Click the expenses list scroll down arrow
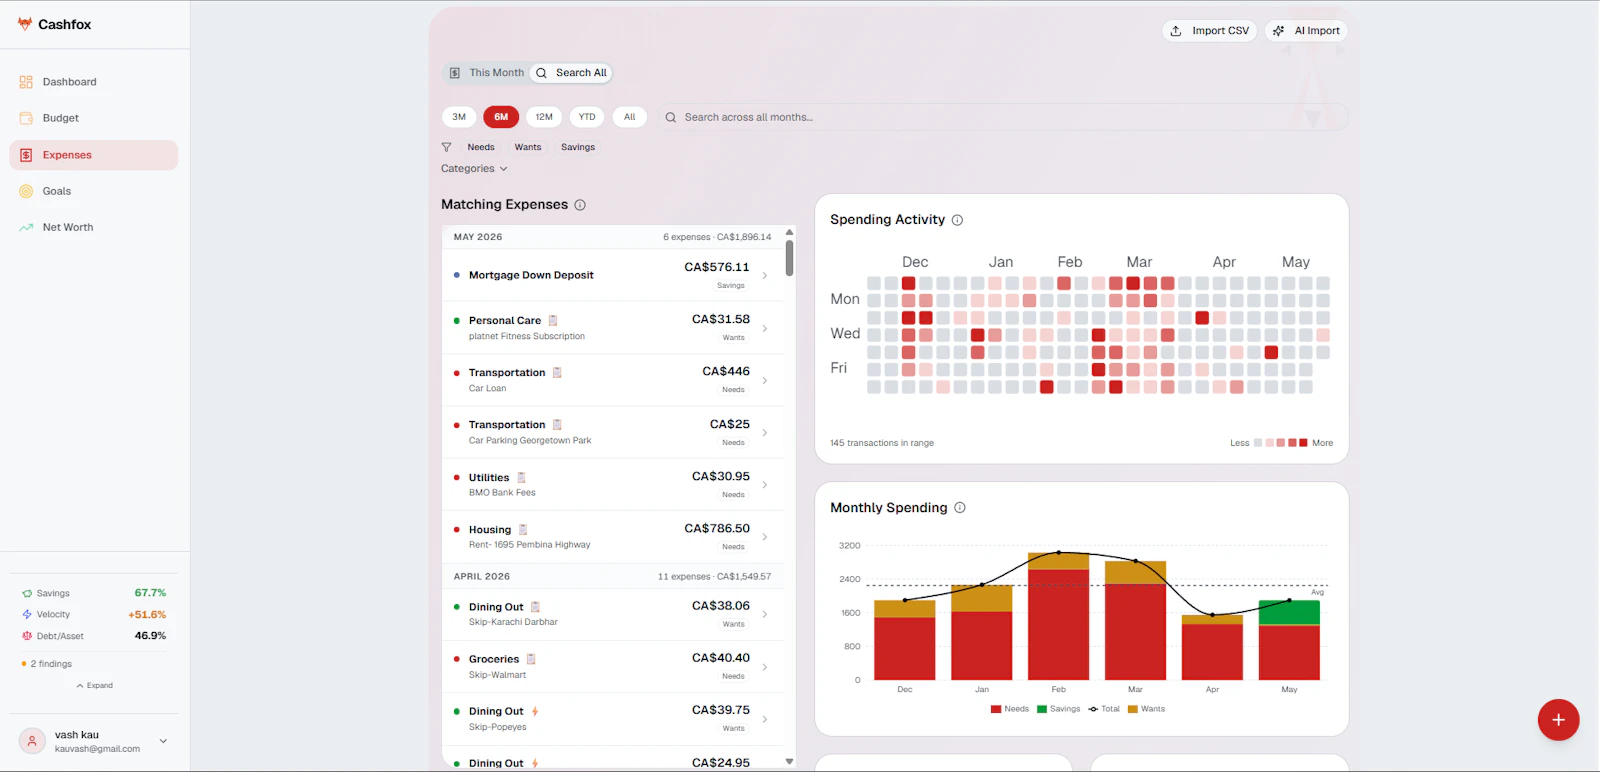The image size is (1600, 772). [x=789, y=762]
